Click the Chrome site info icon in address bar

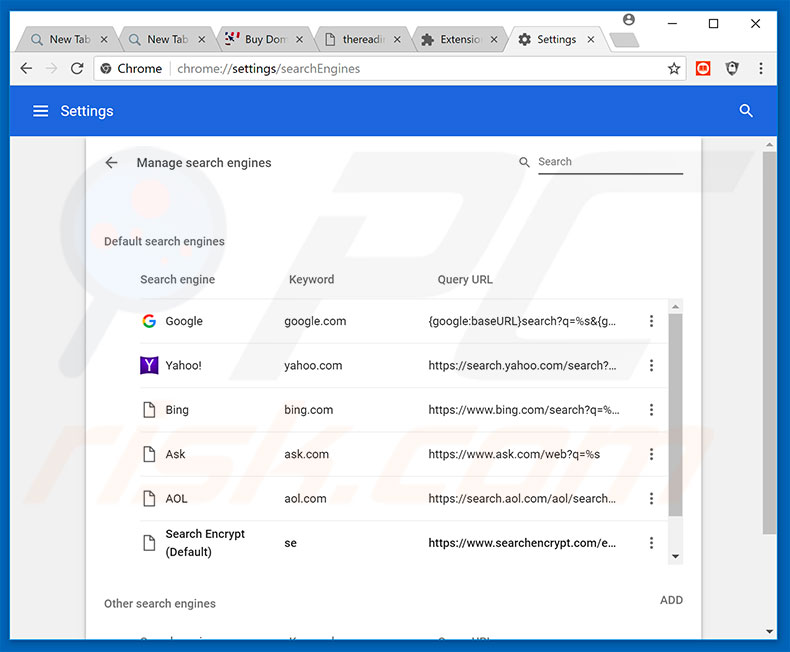pos(106,69)
